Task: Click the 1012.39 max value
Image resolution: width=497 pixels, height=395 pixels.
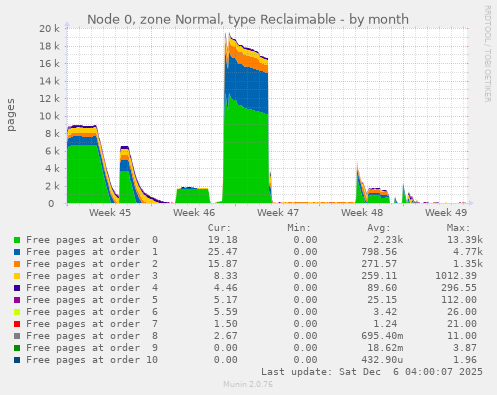Action: [x=456, y=276]
